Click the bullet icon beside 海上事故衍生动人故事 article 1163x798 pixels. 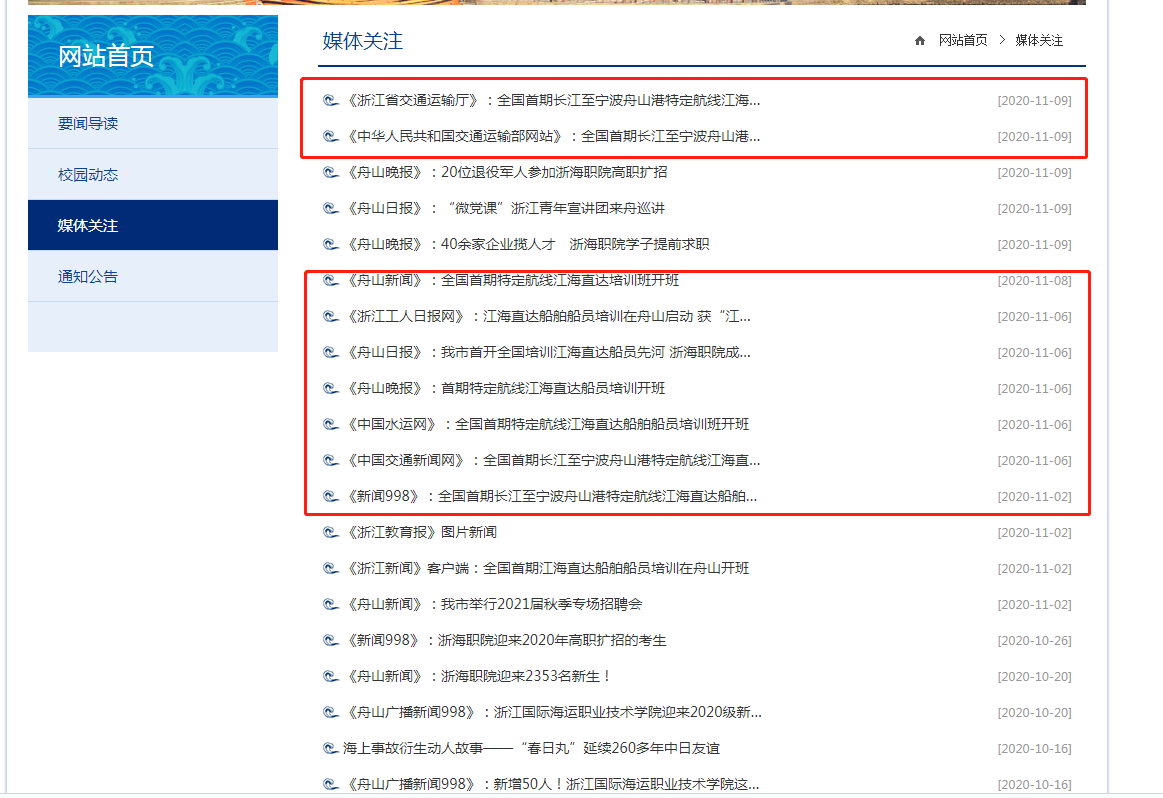coord(330,748)
